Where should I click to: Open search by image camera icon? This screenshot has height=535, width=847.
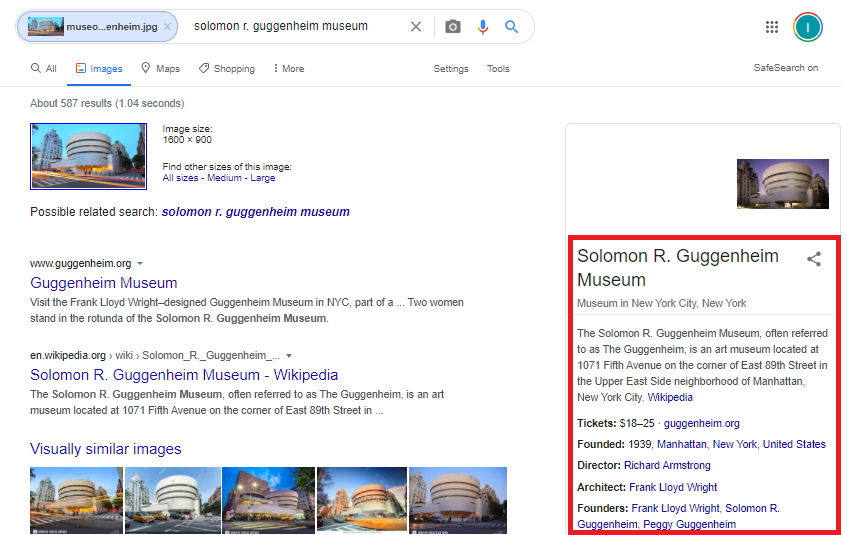pos(453,26)
